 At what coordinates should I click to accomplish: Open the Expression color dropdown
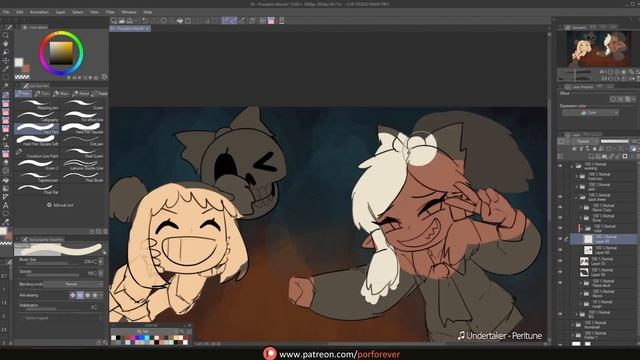tap(591, 113)
